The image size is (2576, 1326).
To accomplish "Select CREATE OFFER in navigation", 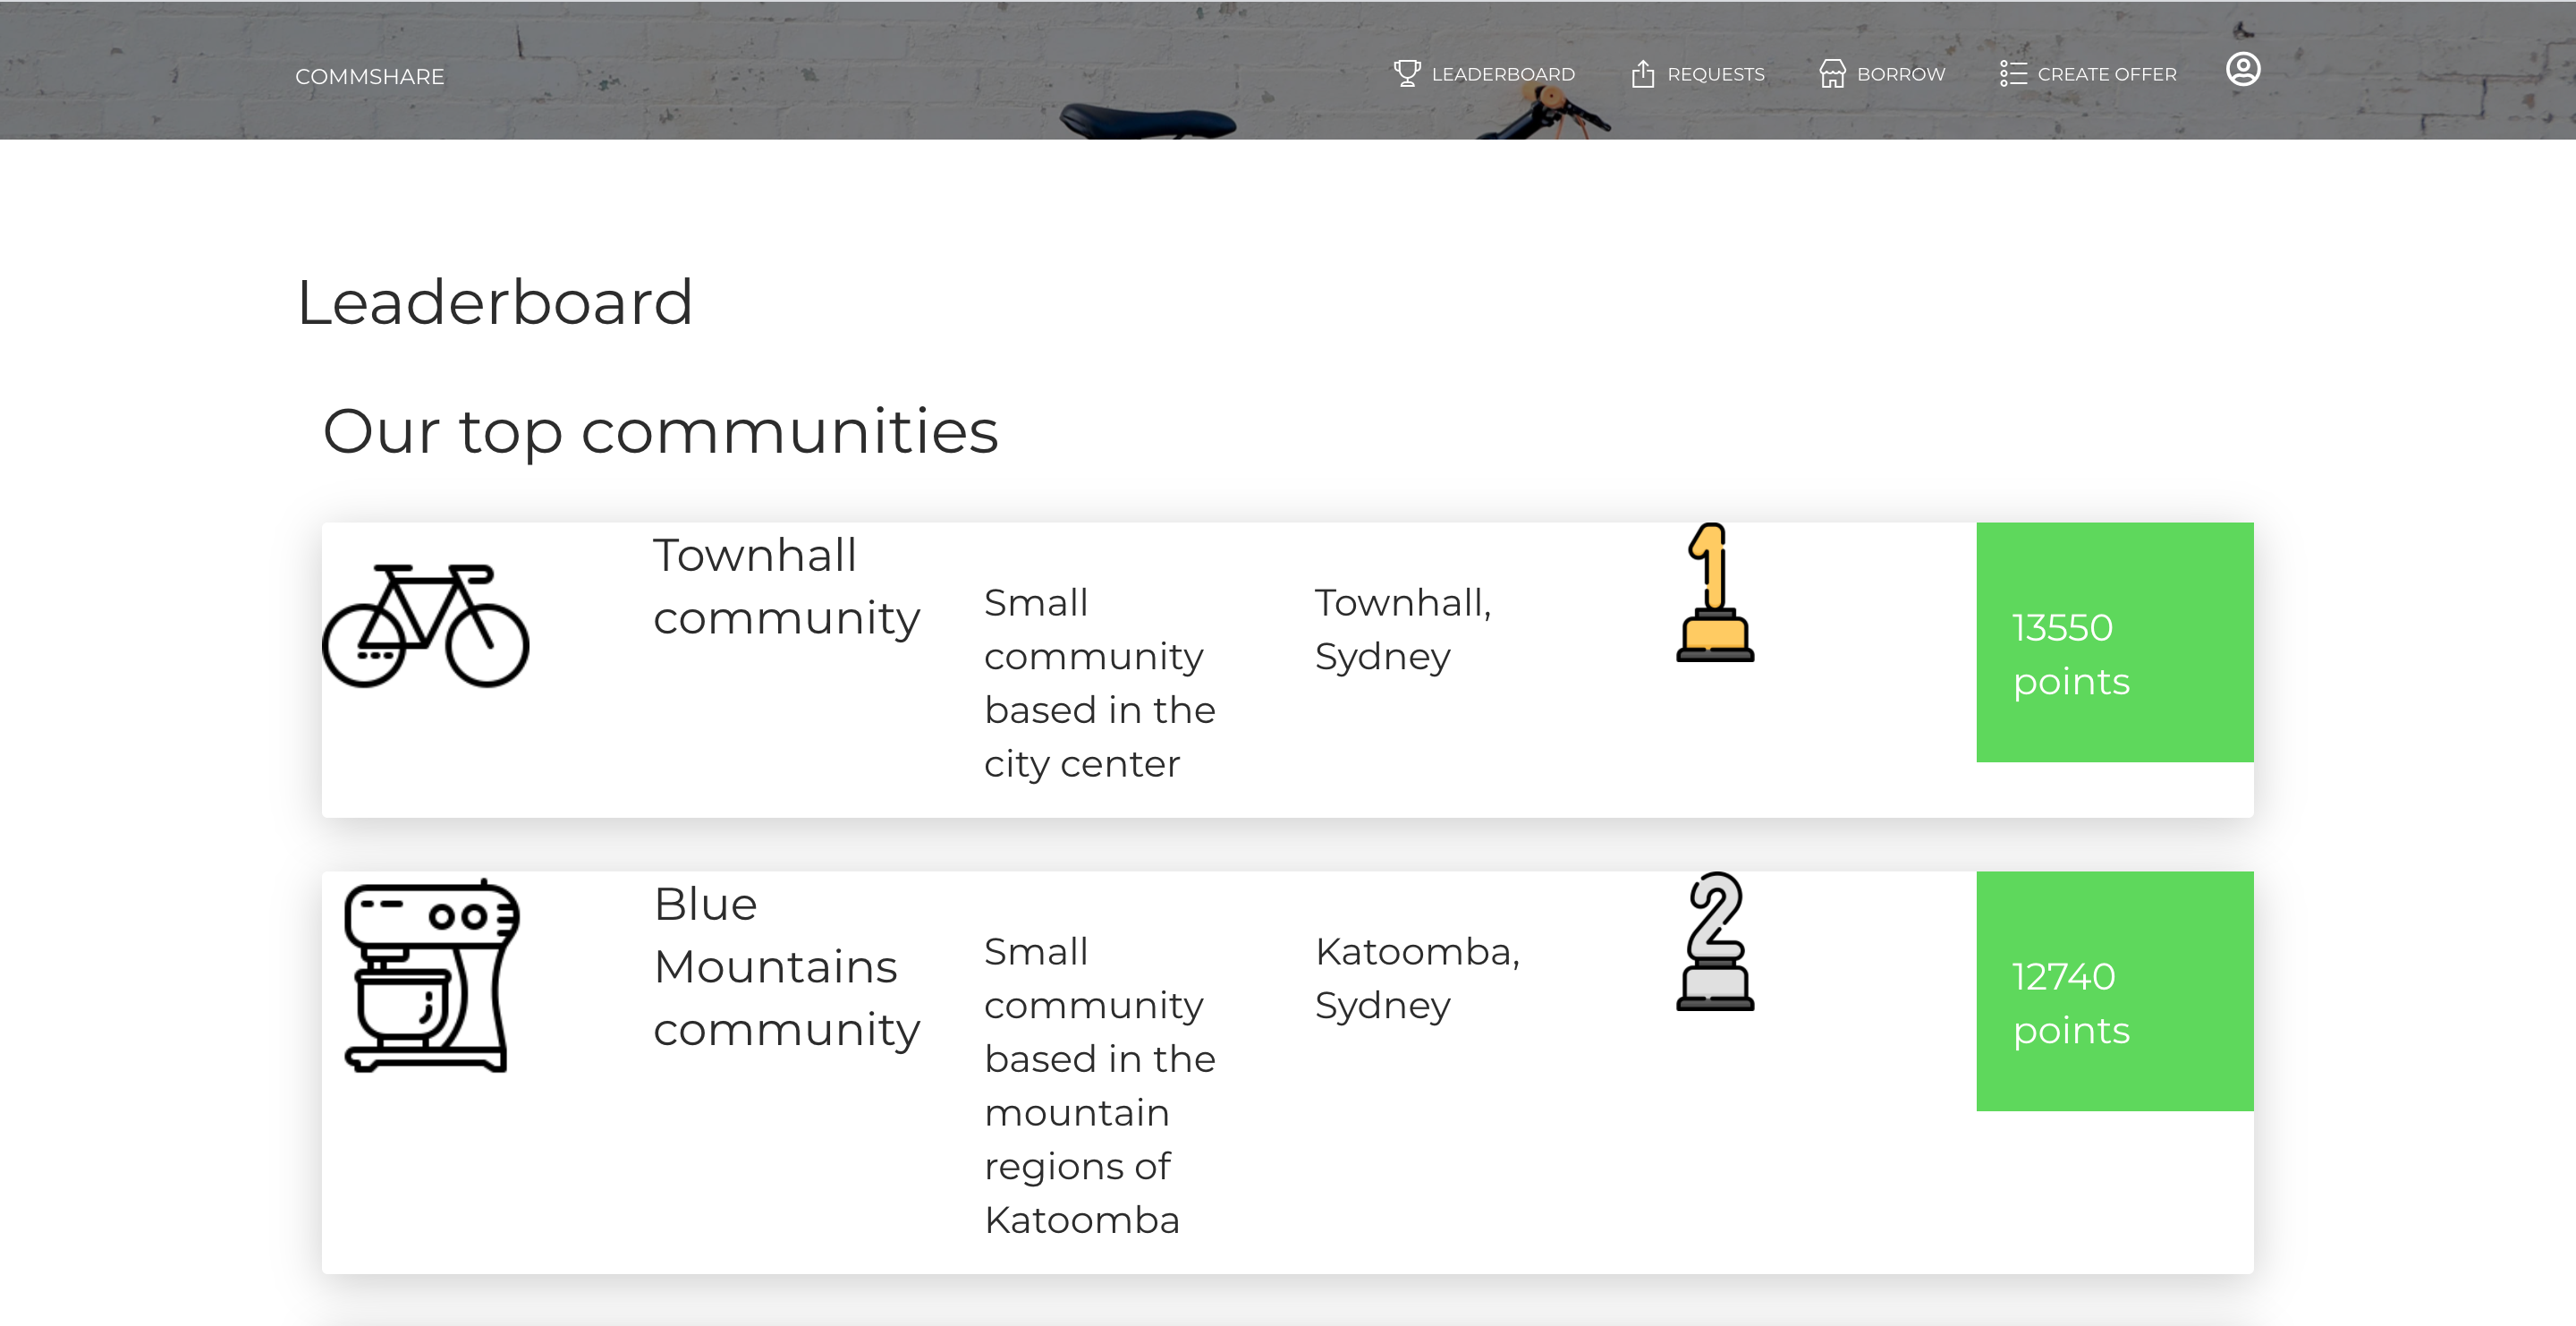I will [2106, 74].
